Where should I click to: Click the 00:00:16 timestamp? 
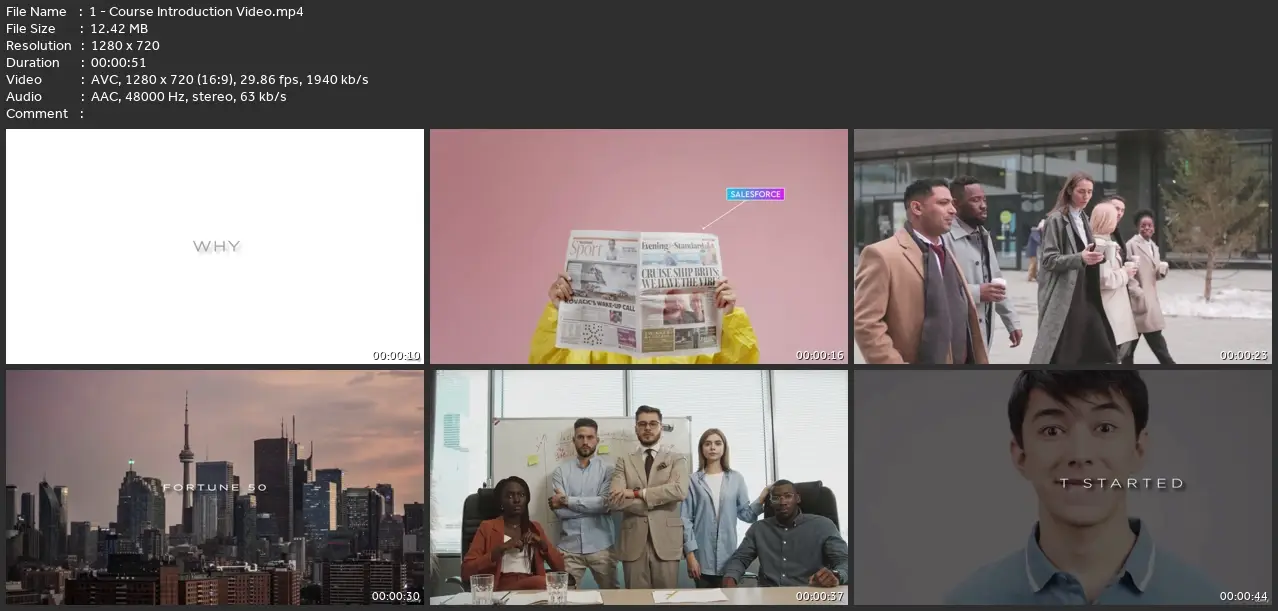820,355
